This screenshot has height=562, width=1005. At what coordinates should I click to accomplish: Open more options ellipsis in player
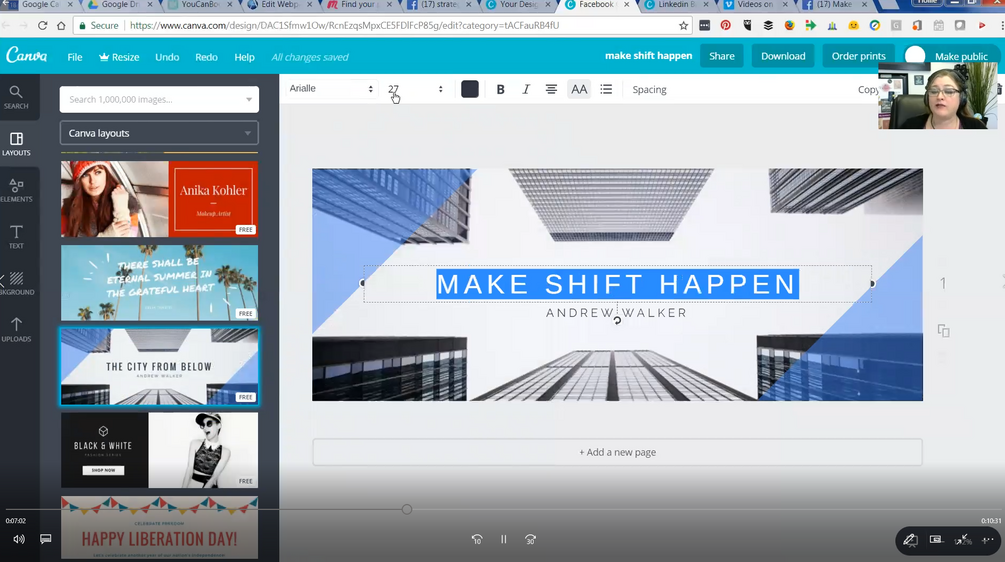point(987,540)
